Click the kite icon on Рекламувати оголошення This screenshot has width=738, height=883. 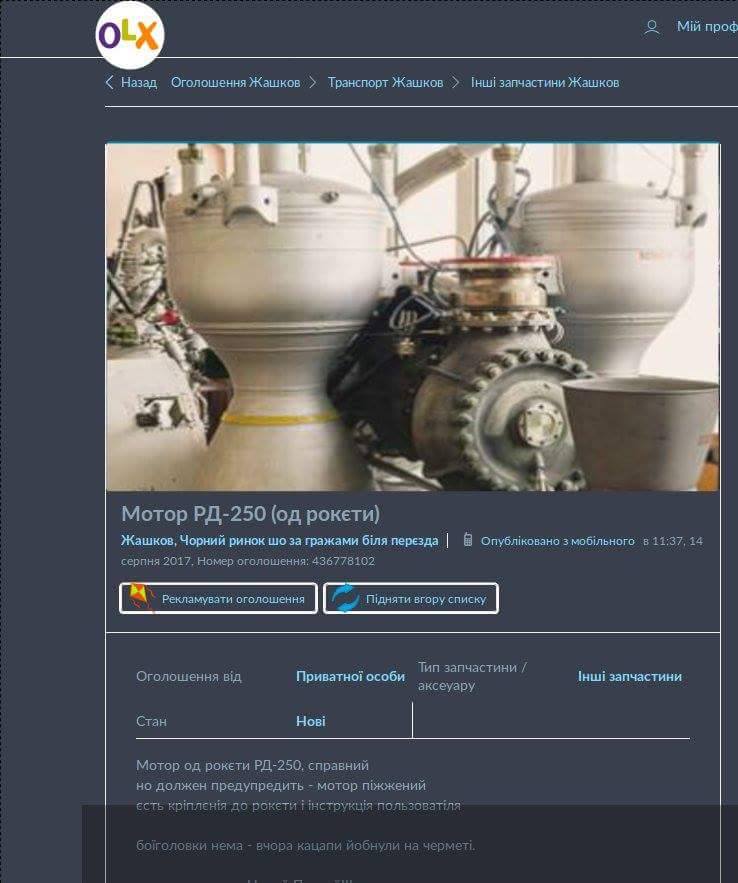(x=140, y=598)
